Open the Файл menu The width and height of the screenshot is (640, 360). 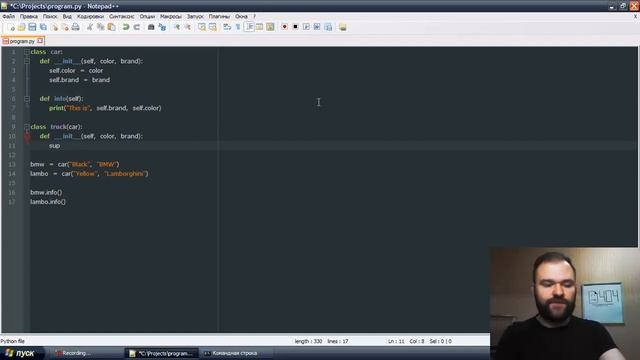[x=9, y=16]
